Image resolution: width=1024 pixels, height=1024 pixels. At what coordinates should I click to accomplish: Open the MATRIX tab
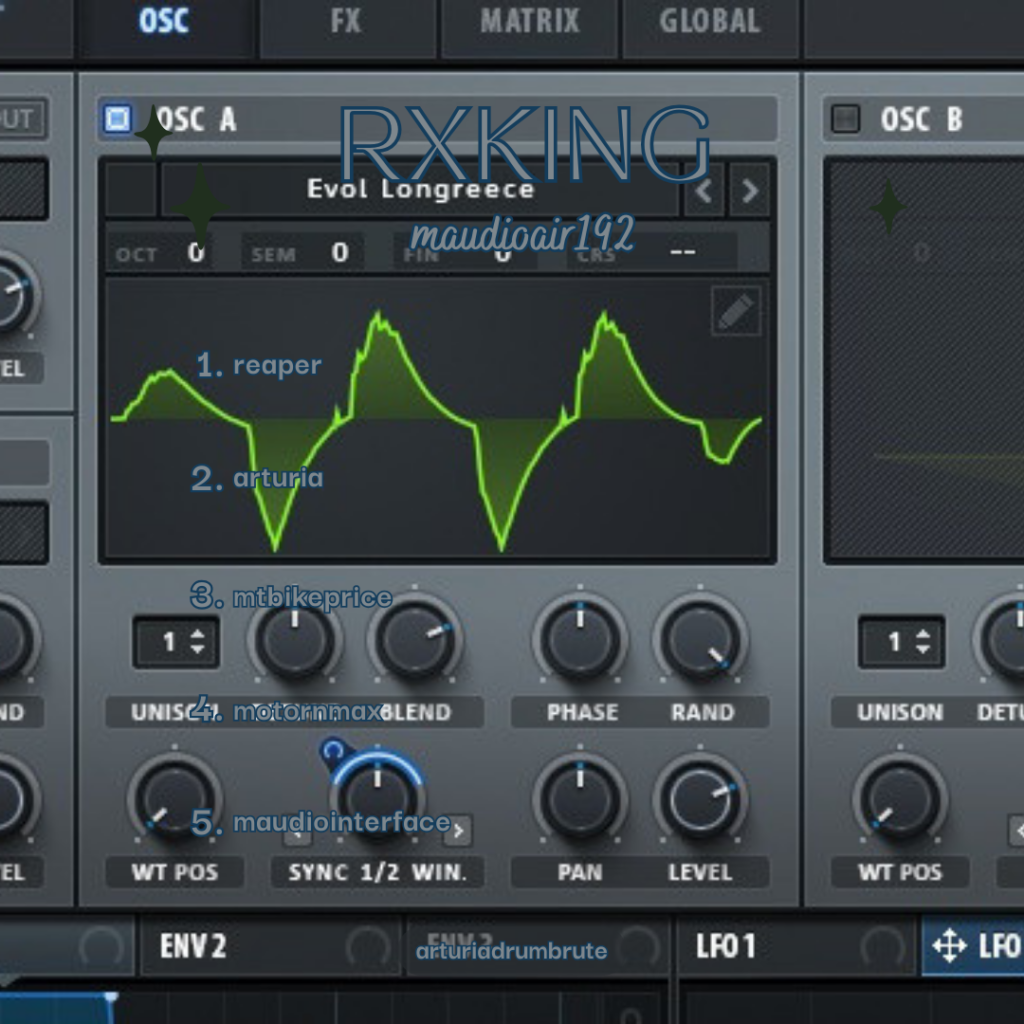(530, 21)
